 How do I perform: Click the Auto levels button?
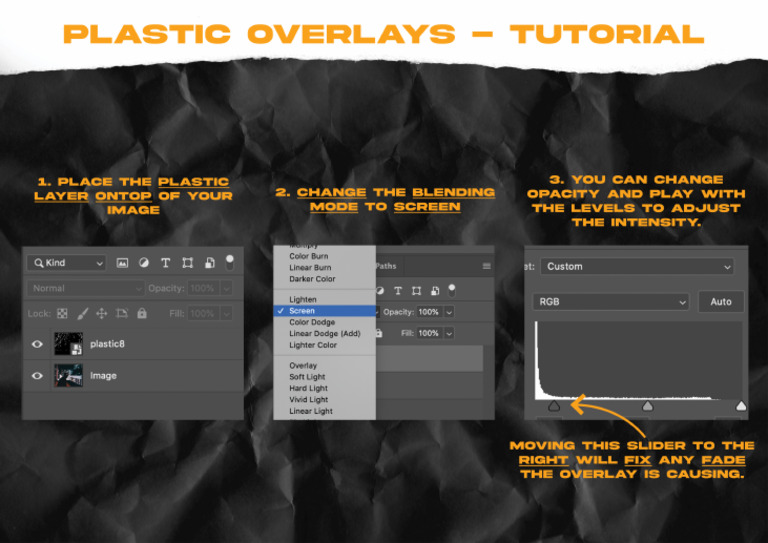pyautogui.click(x=721, y=302)
